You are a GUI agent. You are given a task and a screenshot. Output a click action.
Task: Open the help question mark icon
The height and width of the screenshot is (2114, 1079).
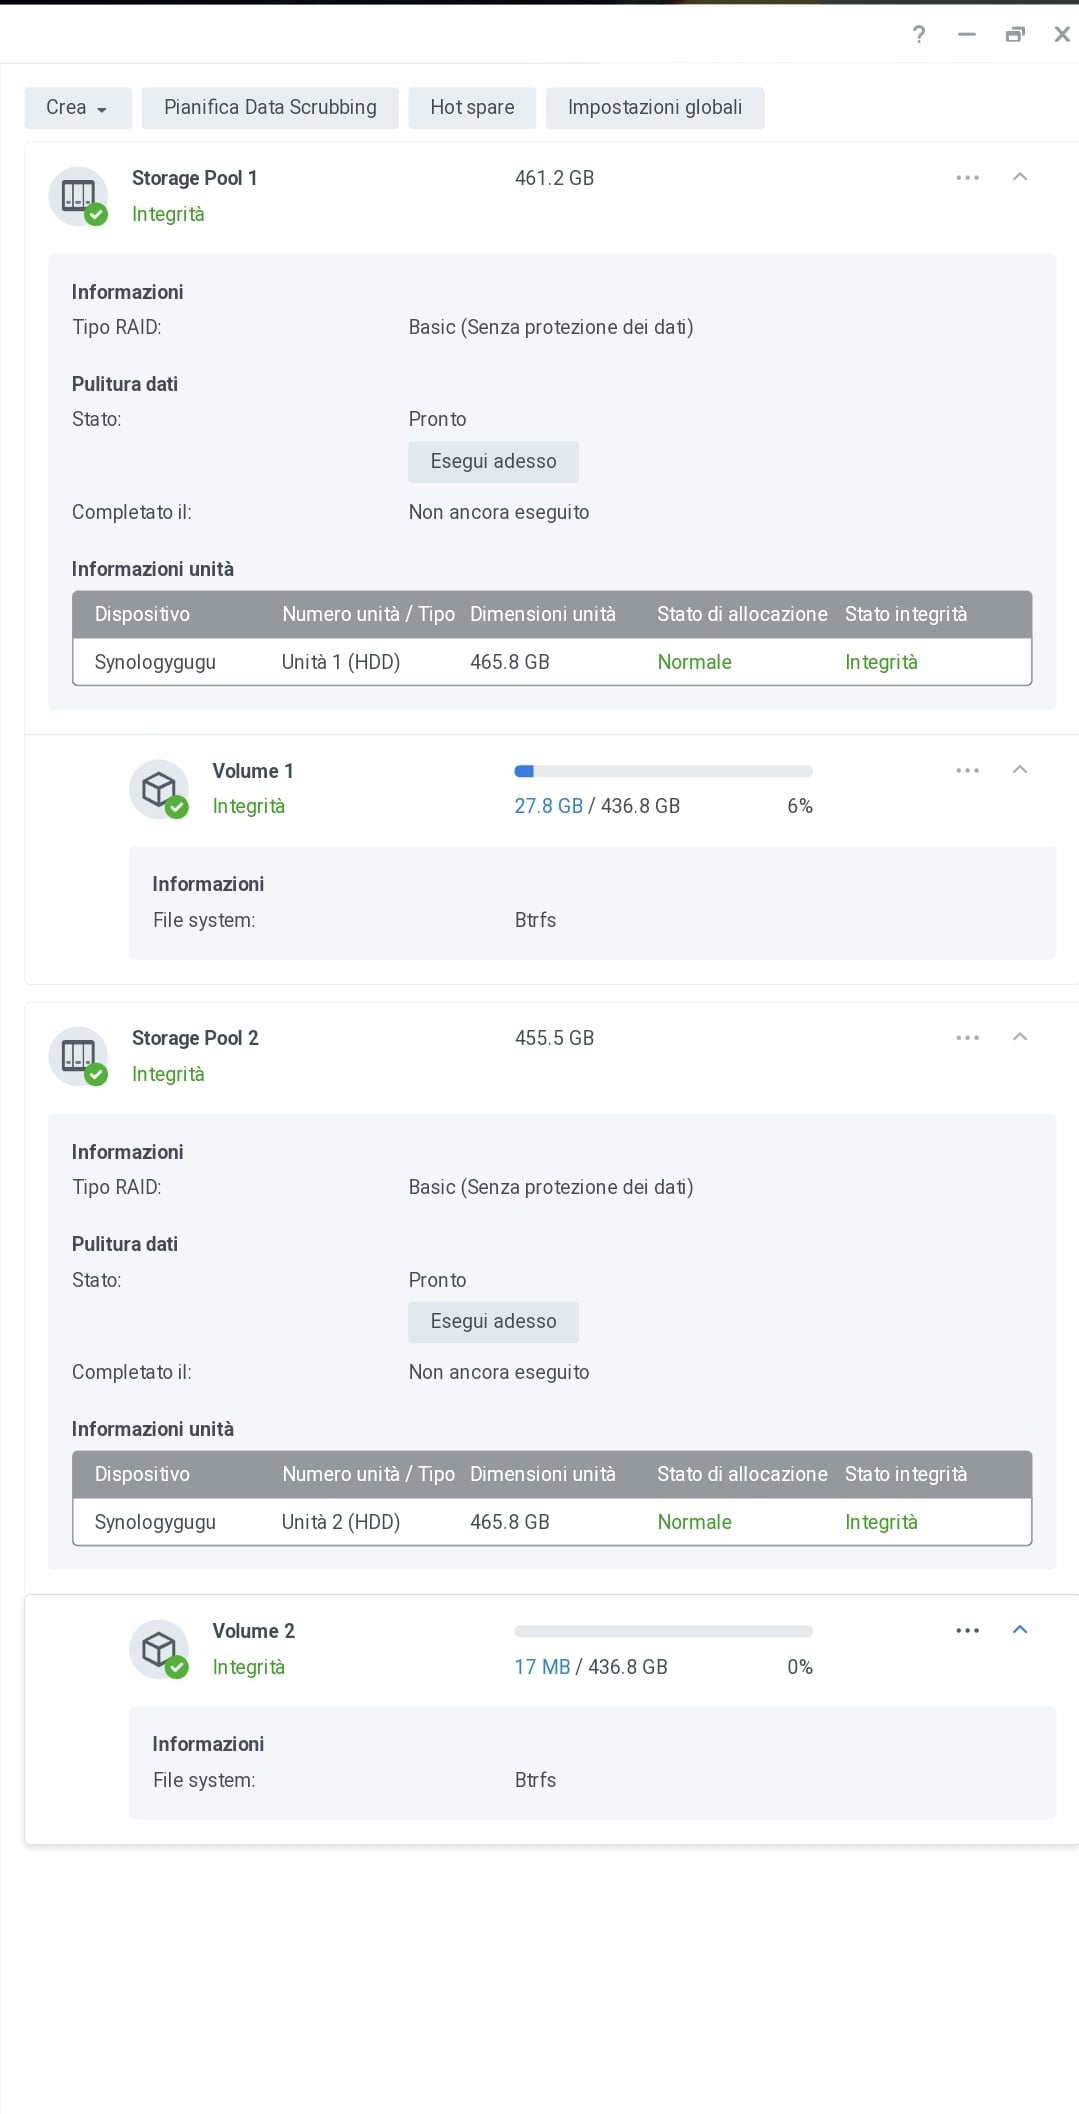tap(919, 35)
